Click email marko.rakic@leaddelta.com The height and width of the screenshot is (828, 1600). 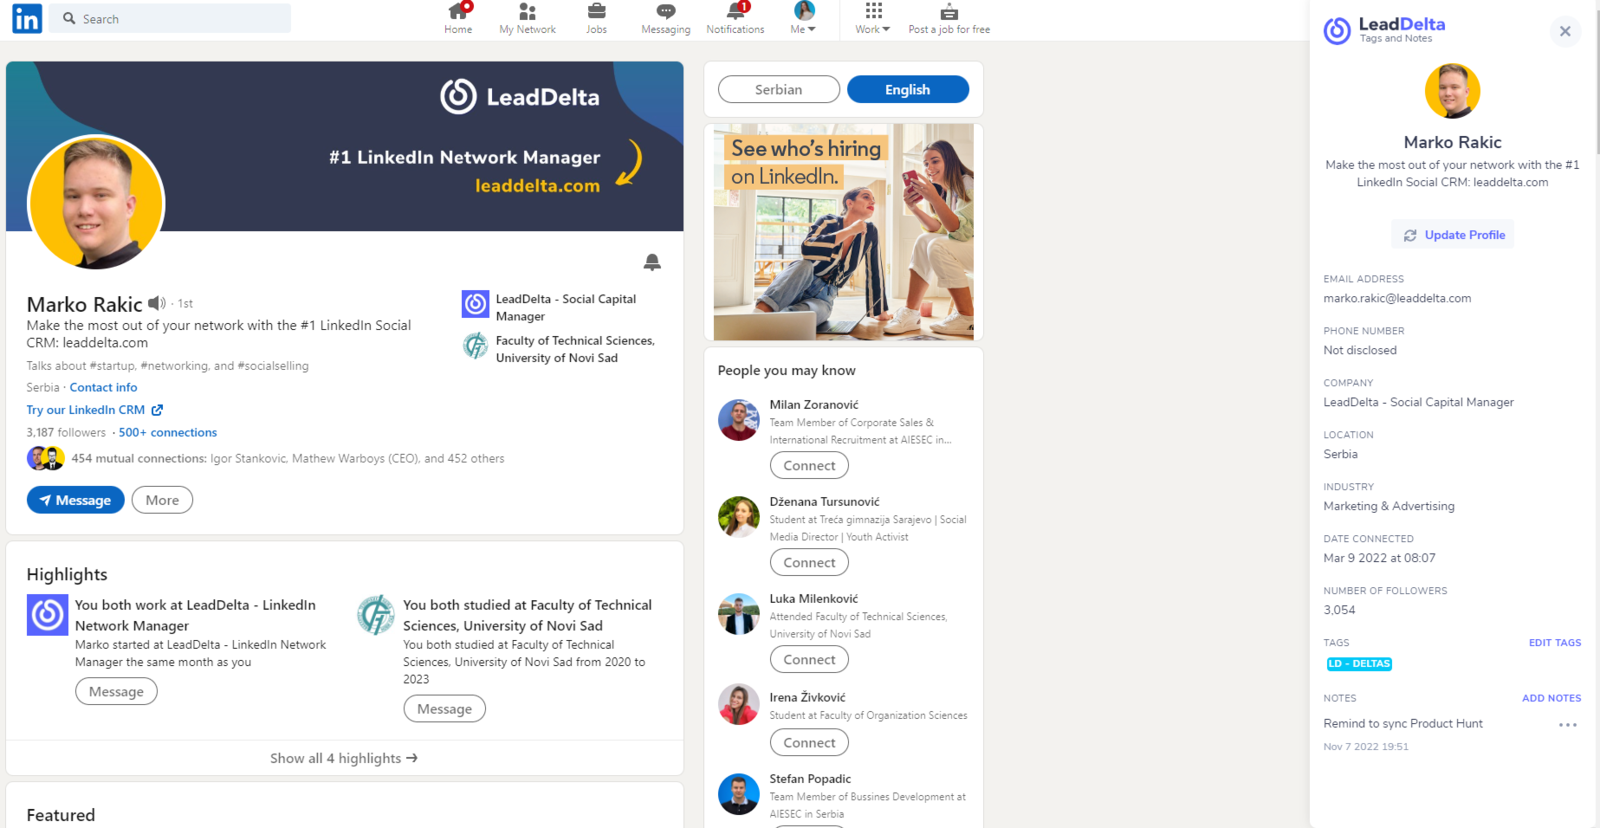[1397, 298]
